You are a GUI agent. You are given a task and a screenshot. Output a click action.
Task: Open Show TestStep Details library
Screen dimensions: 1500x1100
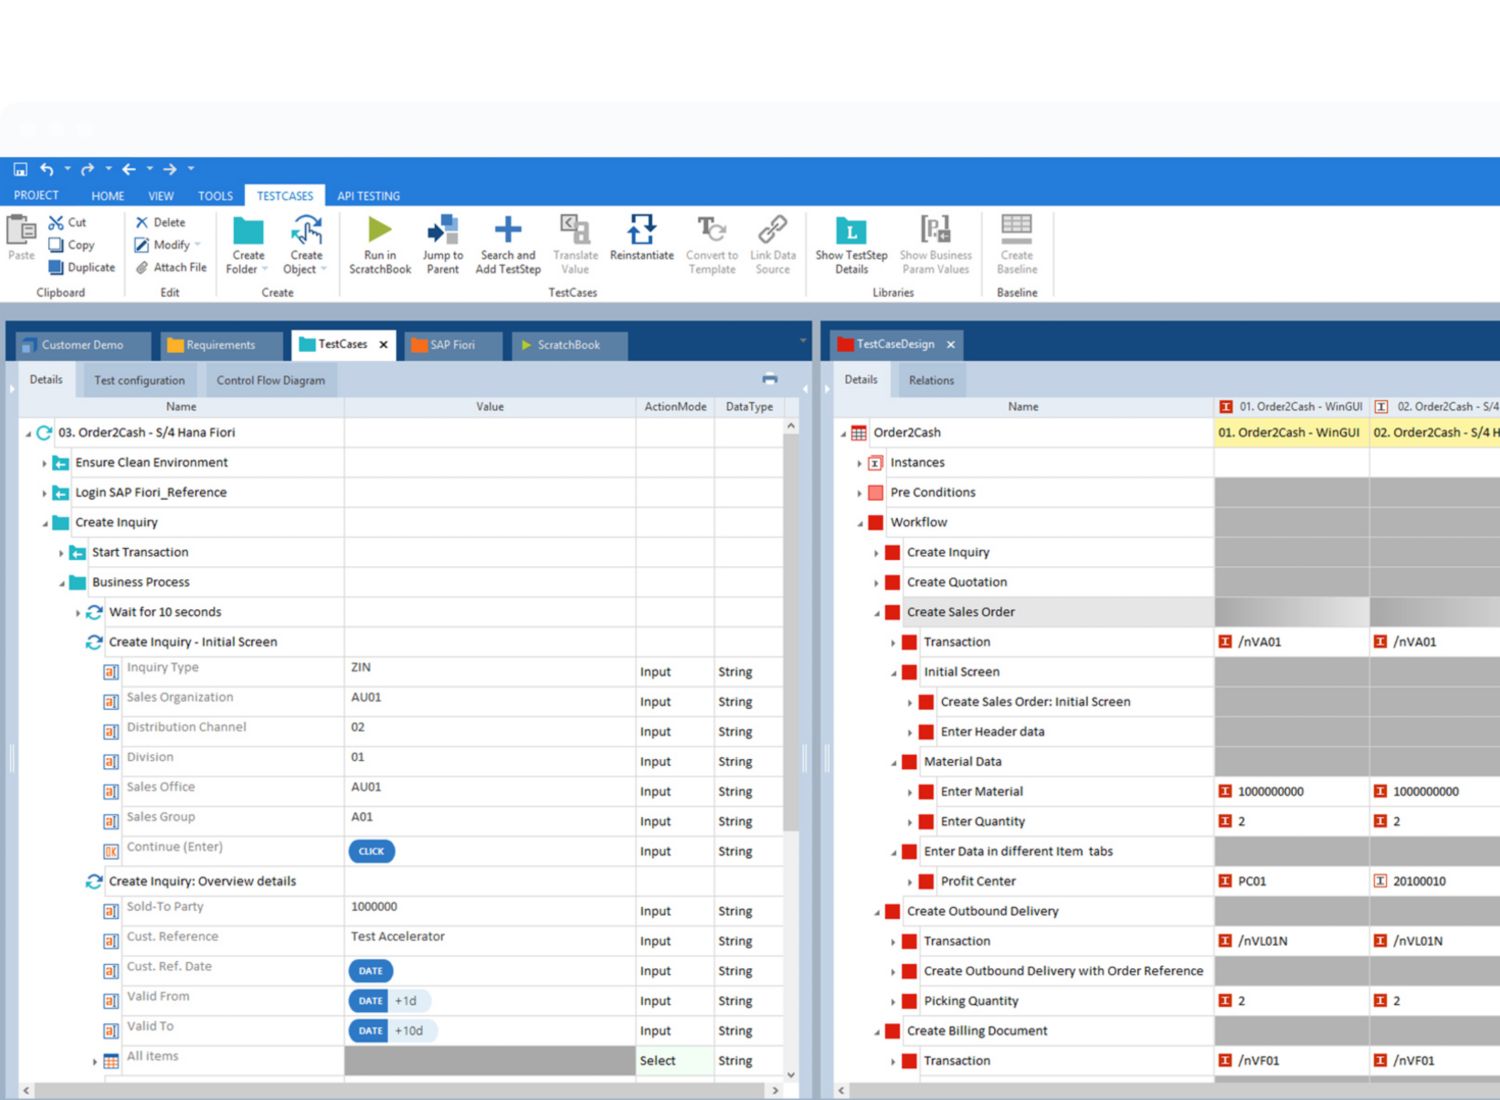click(851, 232)
